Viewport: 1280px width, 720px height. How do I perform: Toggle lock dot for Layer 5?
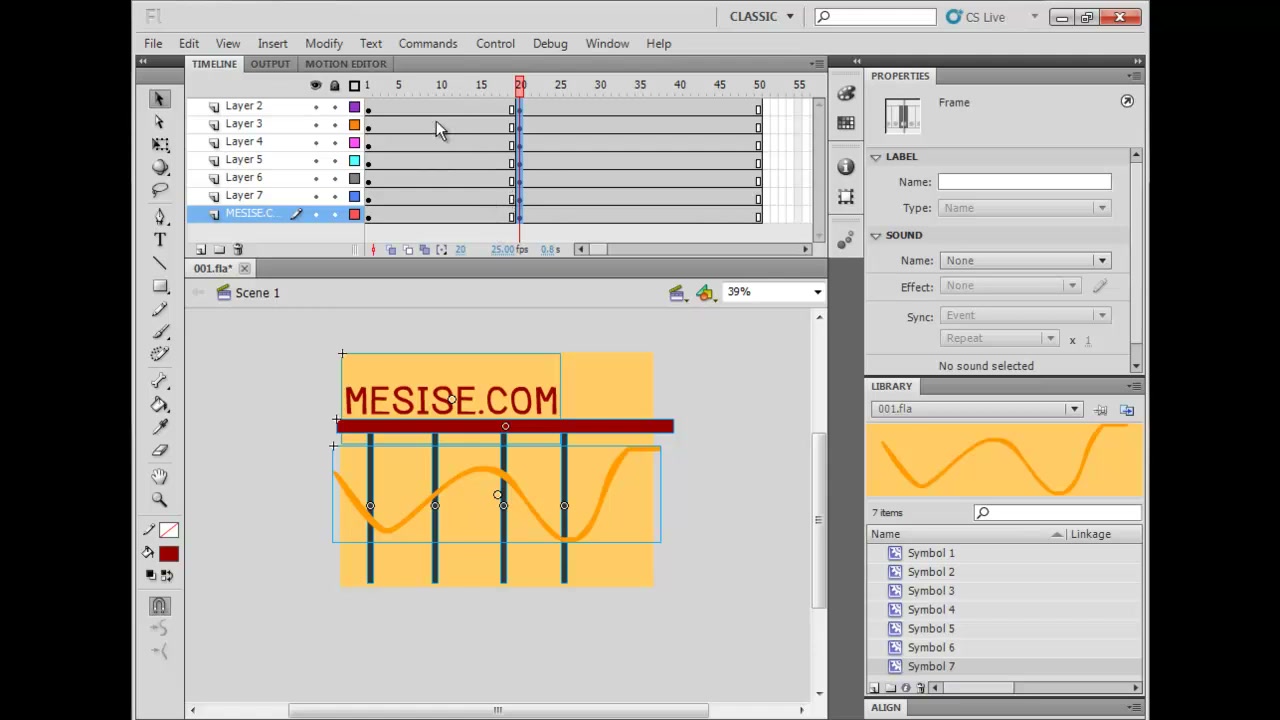[335, 161]
